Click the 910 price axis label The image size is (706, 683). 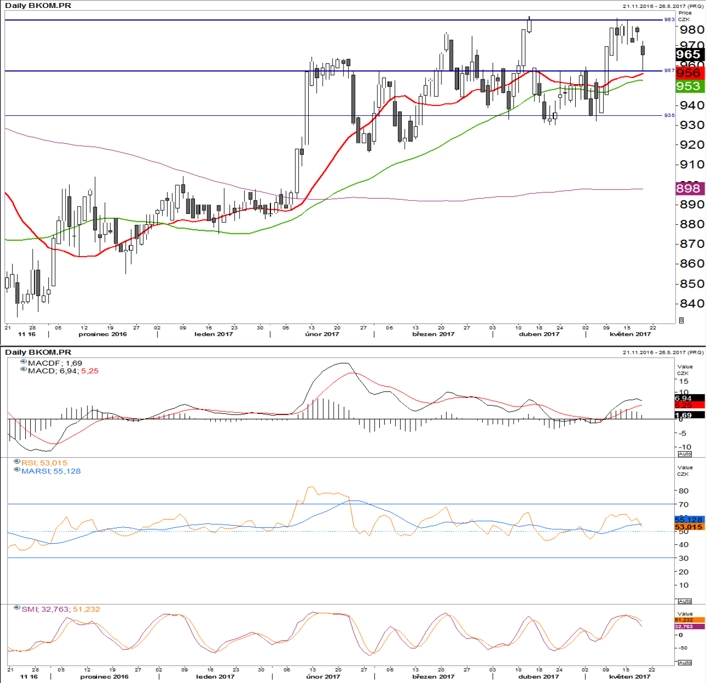pos(691,165)
